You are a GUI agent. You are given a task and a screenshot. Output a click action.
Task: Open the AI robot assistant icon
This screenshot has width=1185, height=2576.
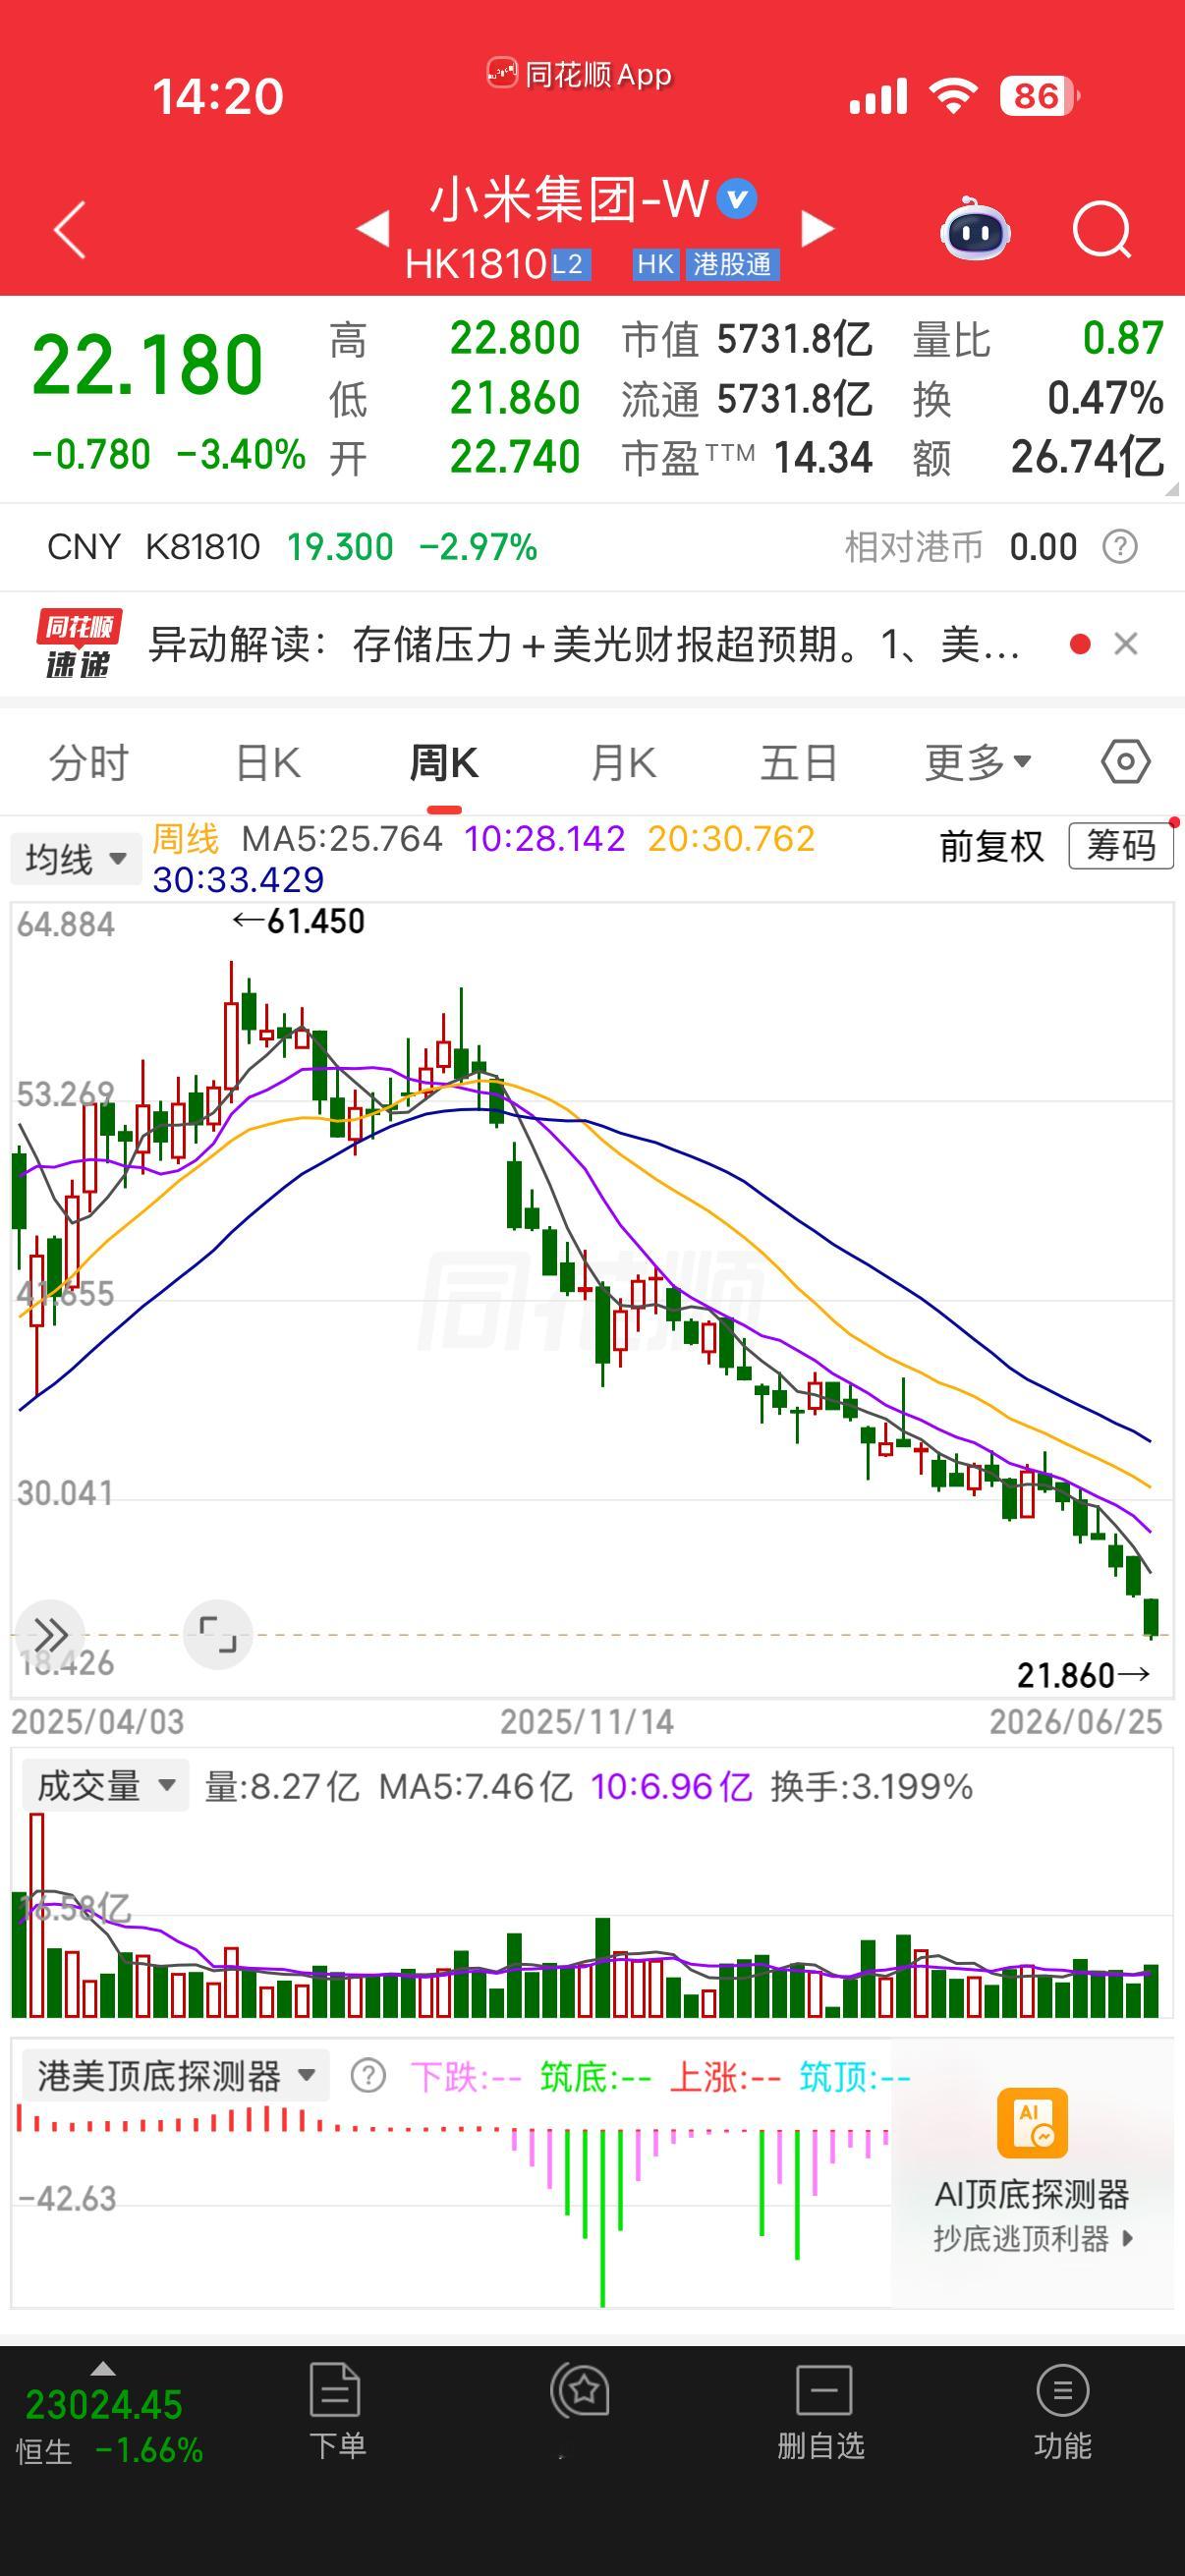coord(975,229)
